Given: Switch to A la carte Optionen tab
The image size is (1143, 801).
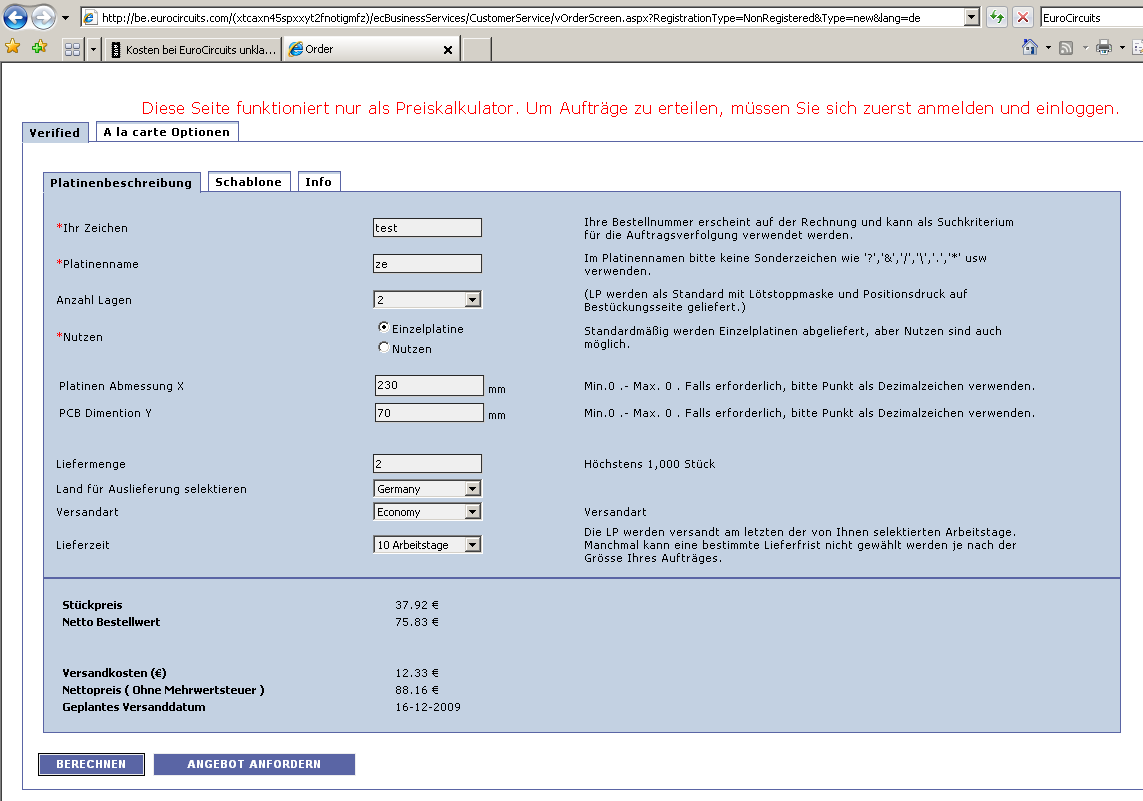Looking at the screenshot, I should [167, 132].
